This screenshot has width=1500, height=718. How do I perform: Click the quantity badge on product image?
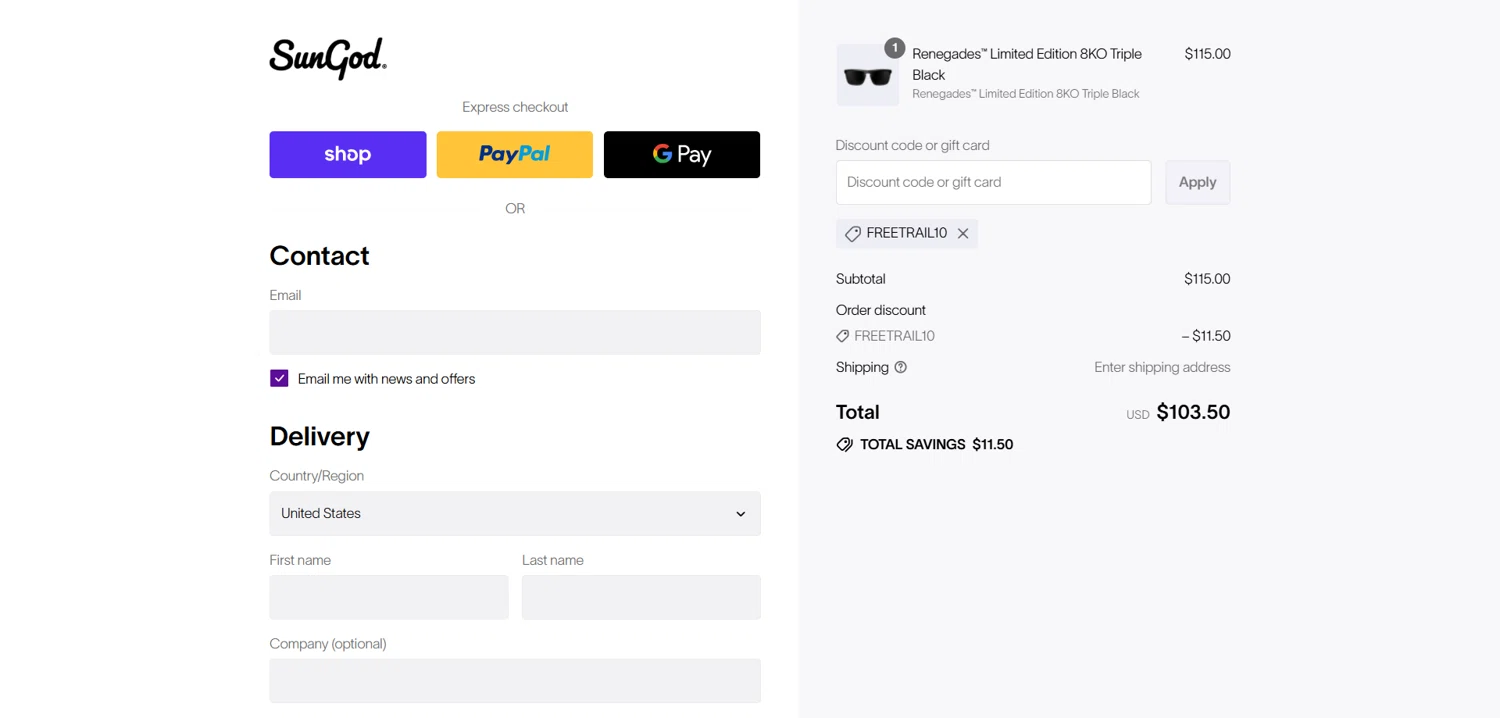894,48
